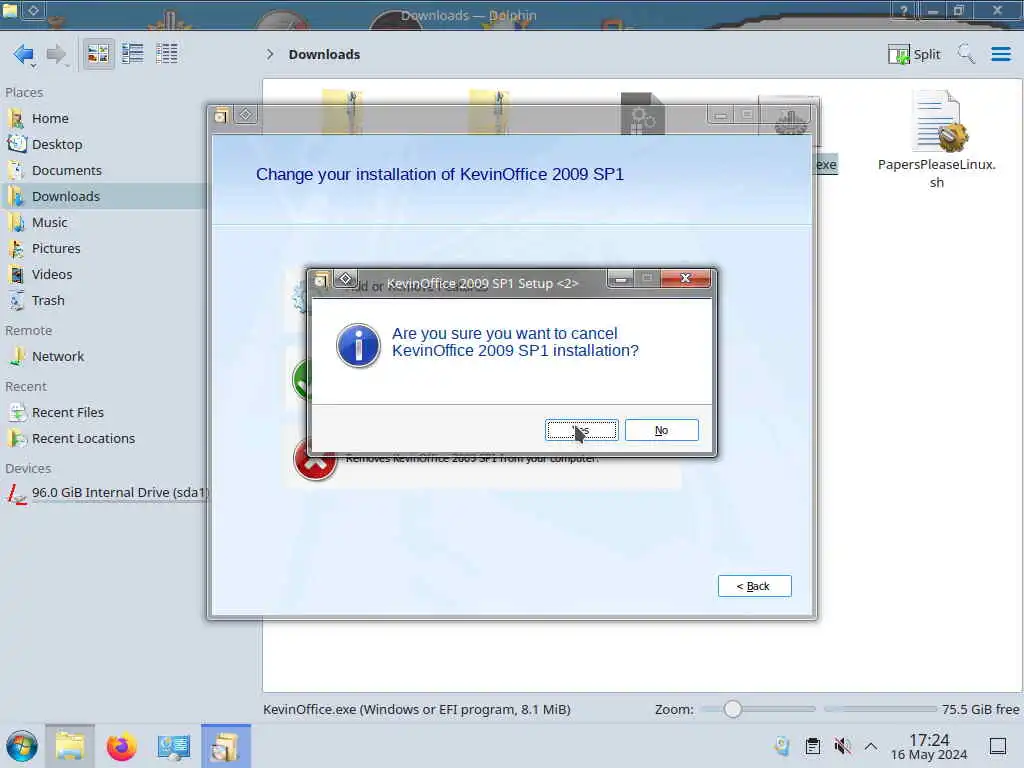The image size is (1024, 768).
Task: Focus the KevinOffice installer taskbar entry
Action: pyautogui.click(x=225, y=746)
